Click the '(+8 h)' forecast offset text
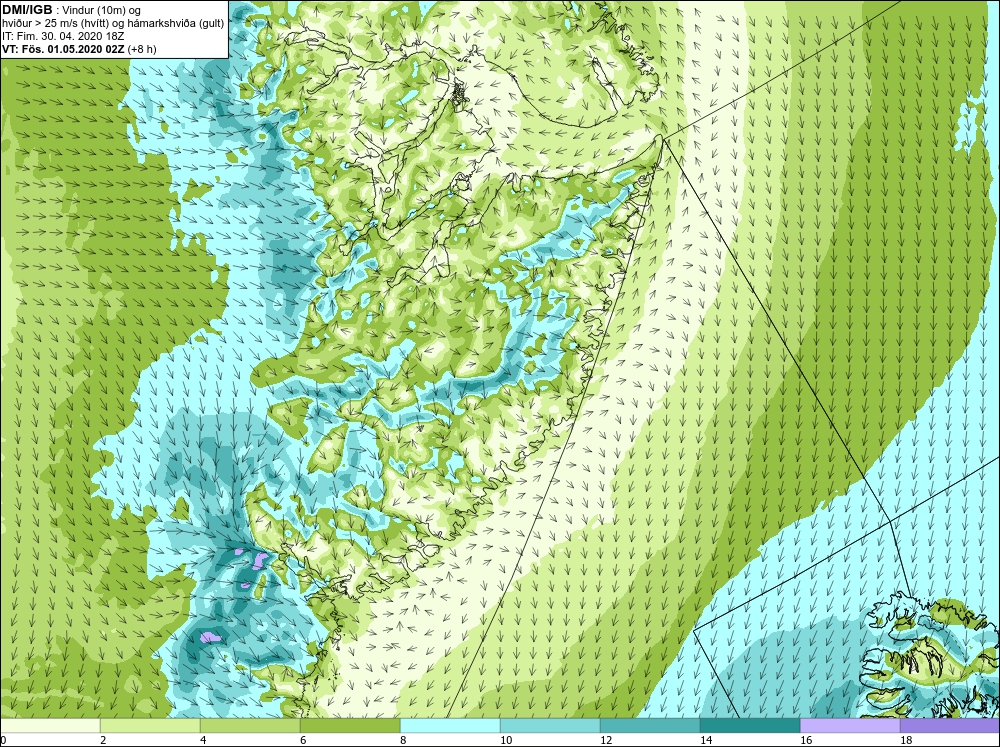 click(x=142, y=48)
